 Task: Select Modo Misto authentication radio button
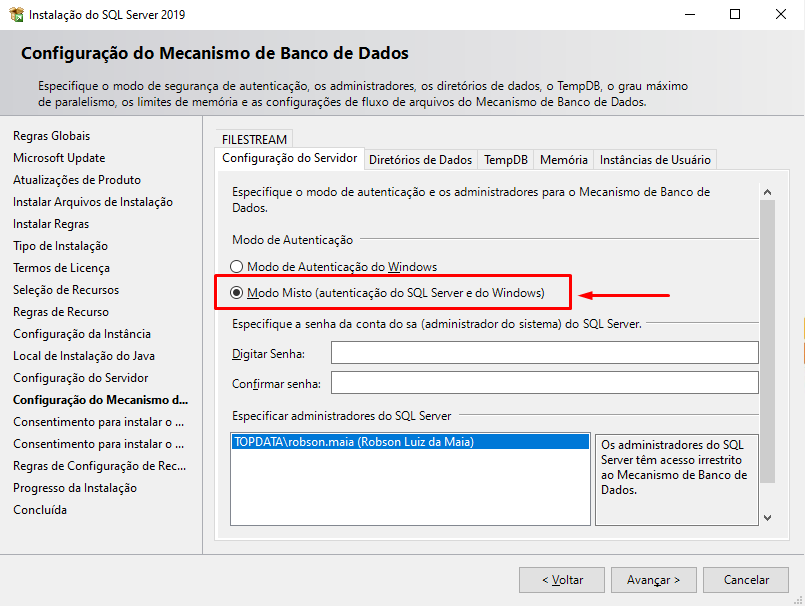tap(237, 293)
